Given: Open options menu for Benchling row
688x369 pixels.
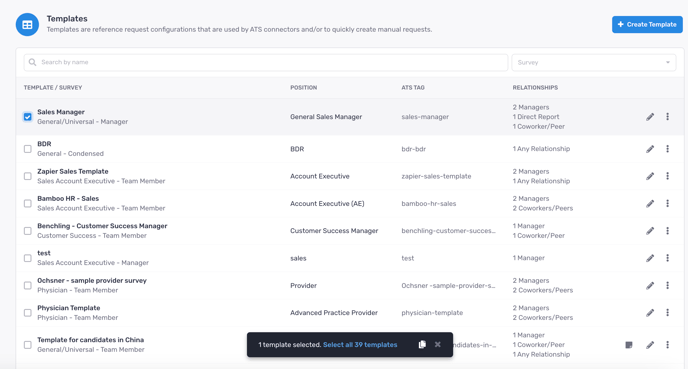Looking at the screenshot, I should click(667, 231).
